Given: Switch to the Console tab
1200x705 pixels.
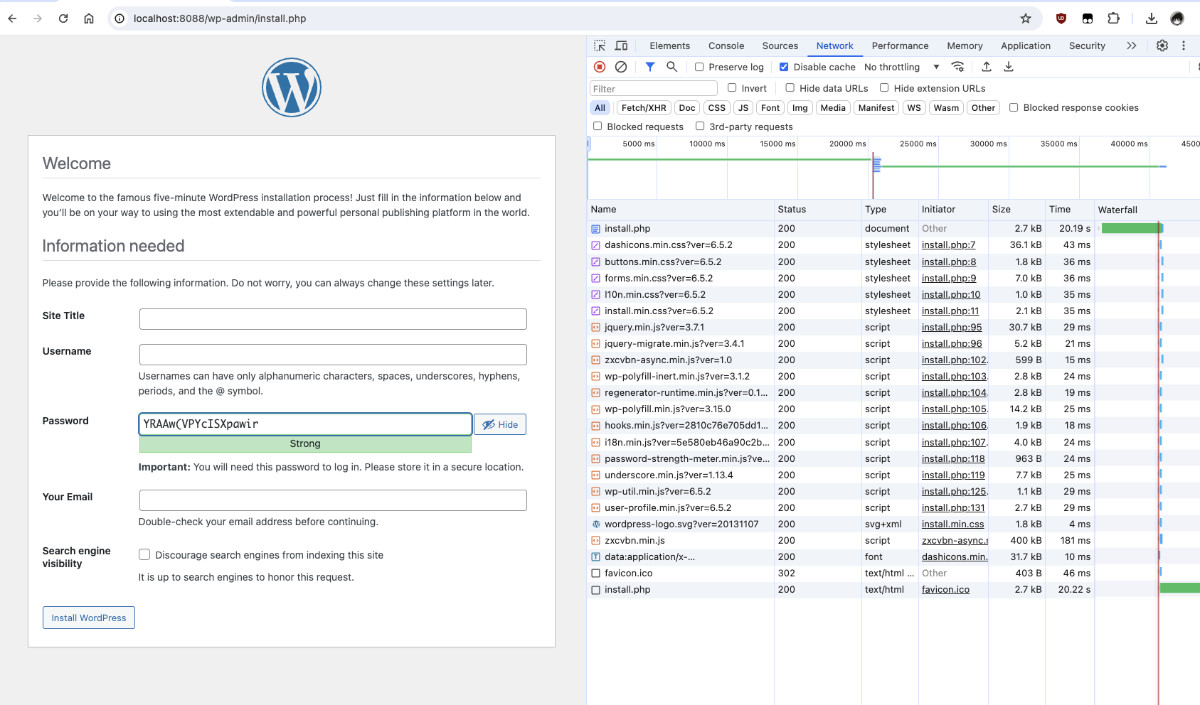Looking at the screenshot, I should click(726, 46).
